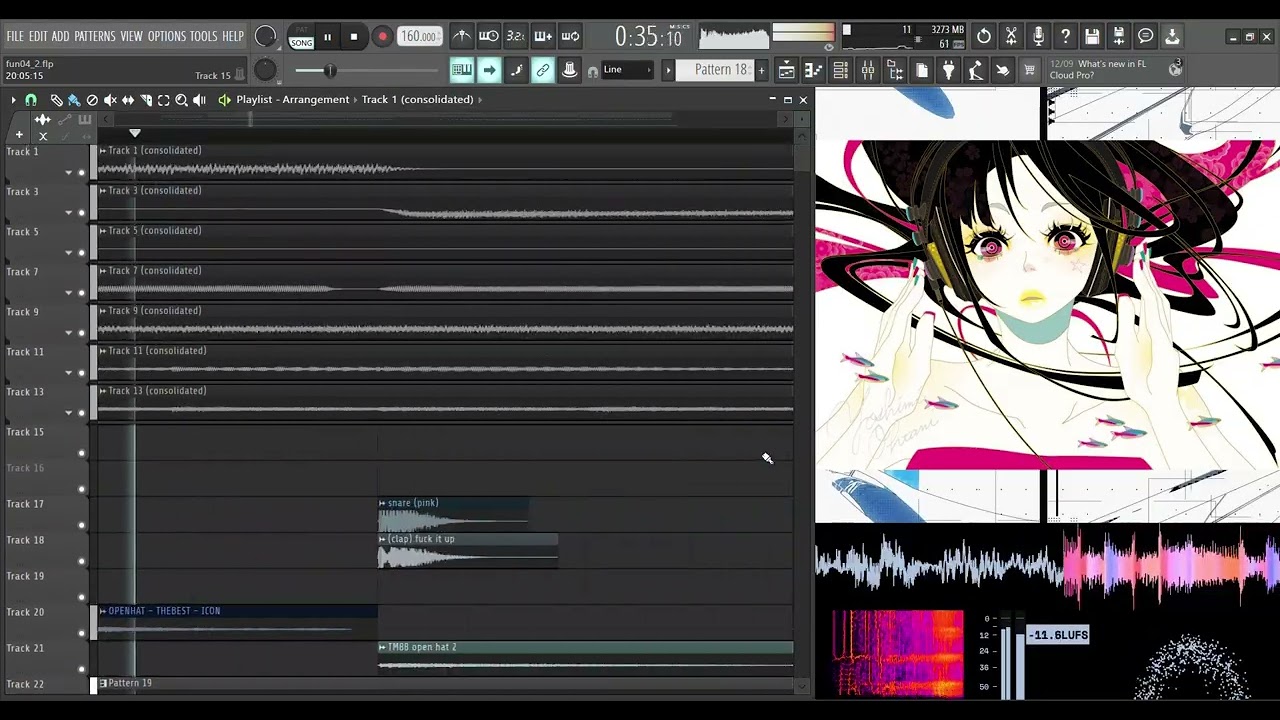Image resolution: width=1280 pixels, height=720 pixels.
Task: Select the Playback speaker tool in Playlist
Action: point(200,100)
